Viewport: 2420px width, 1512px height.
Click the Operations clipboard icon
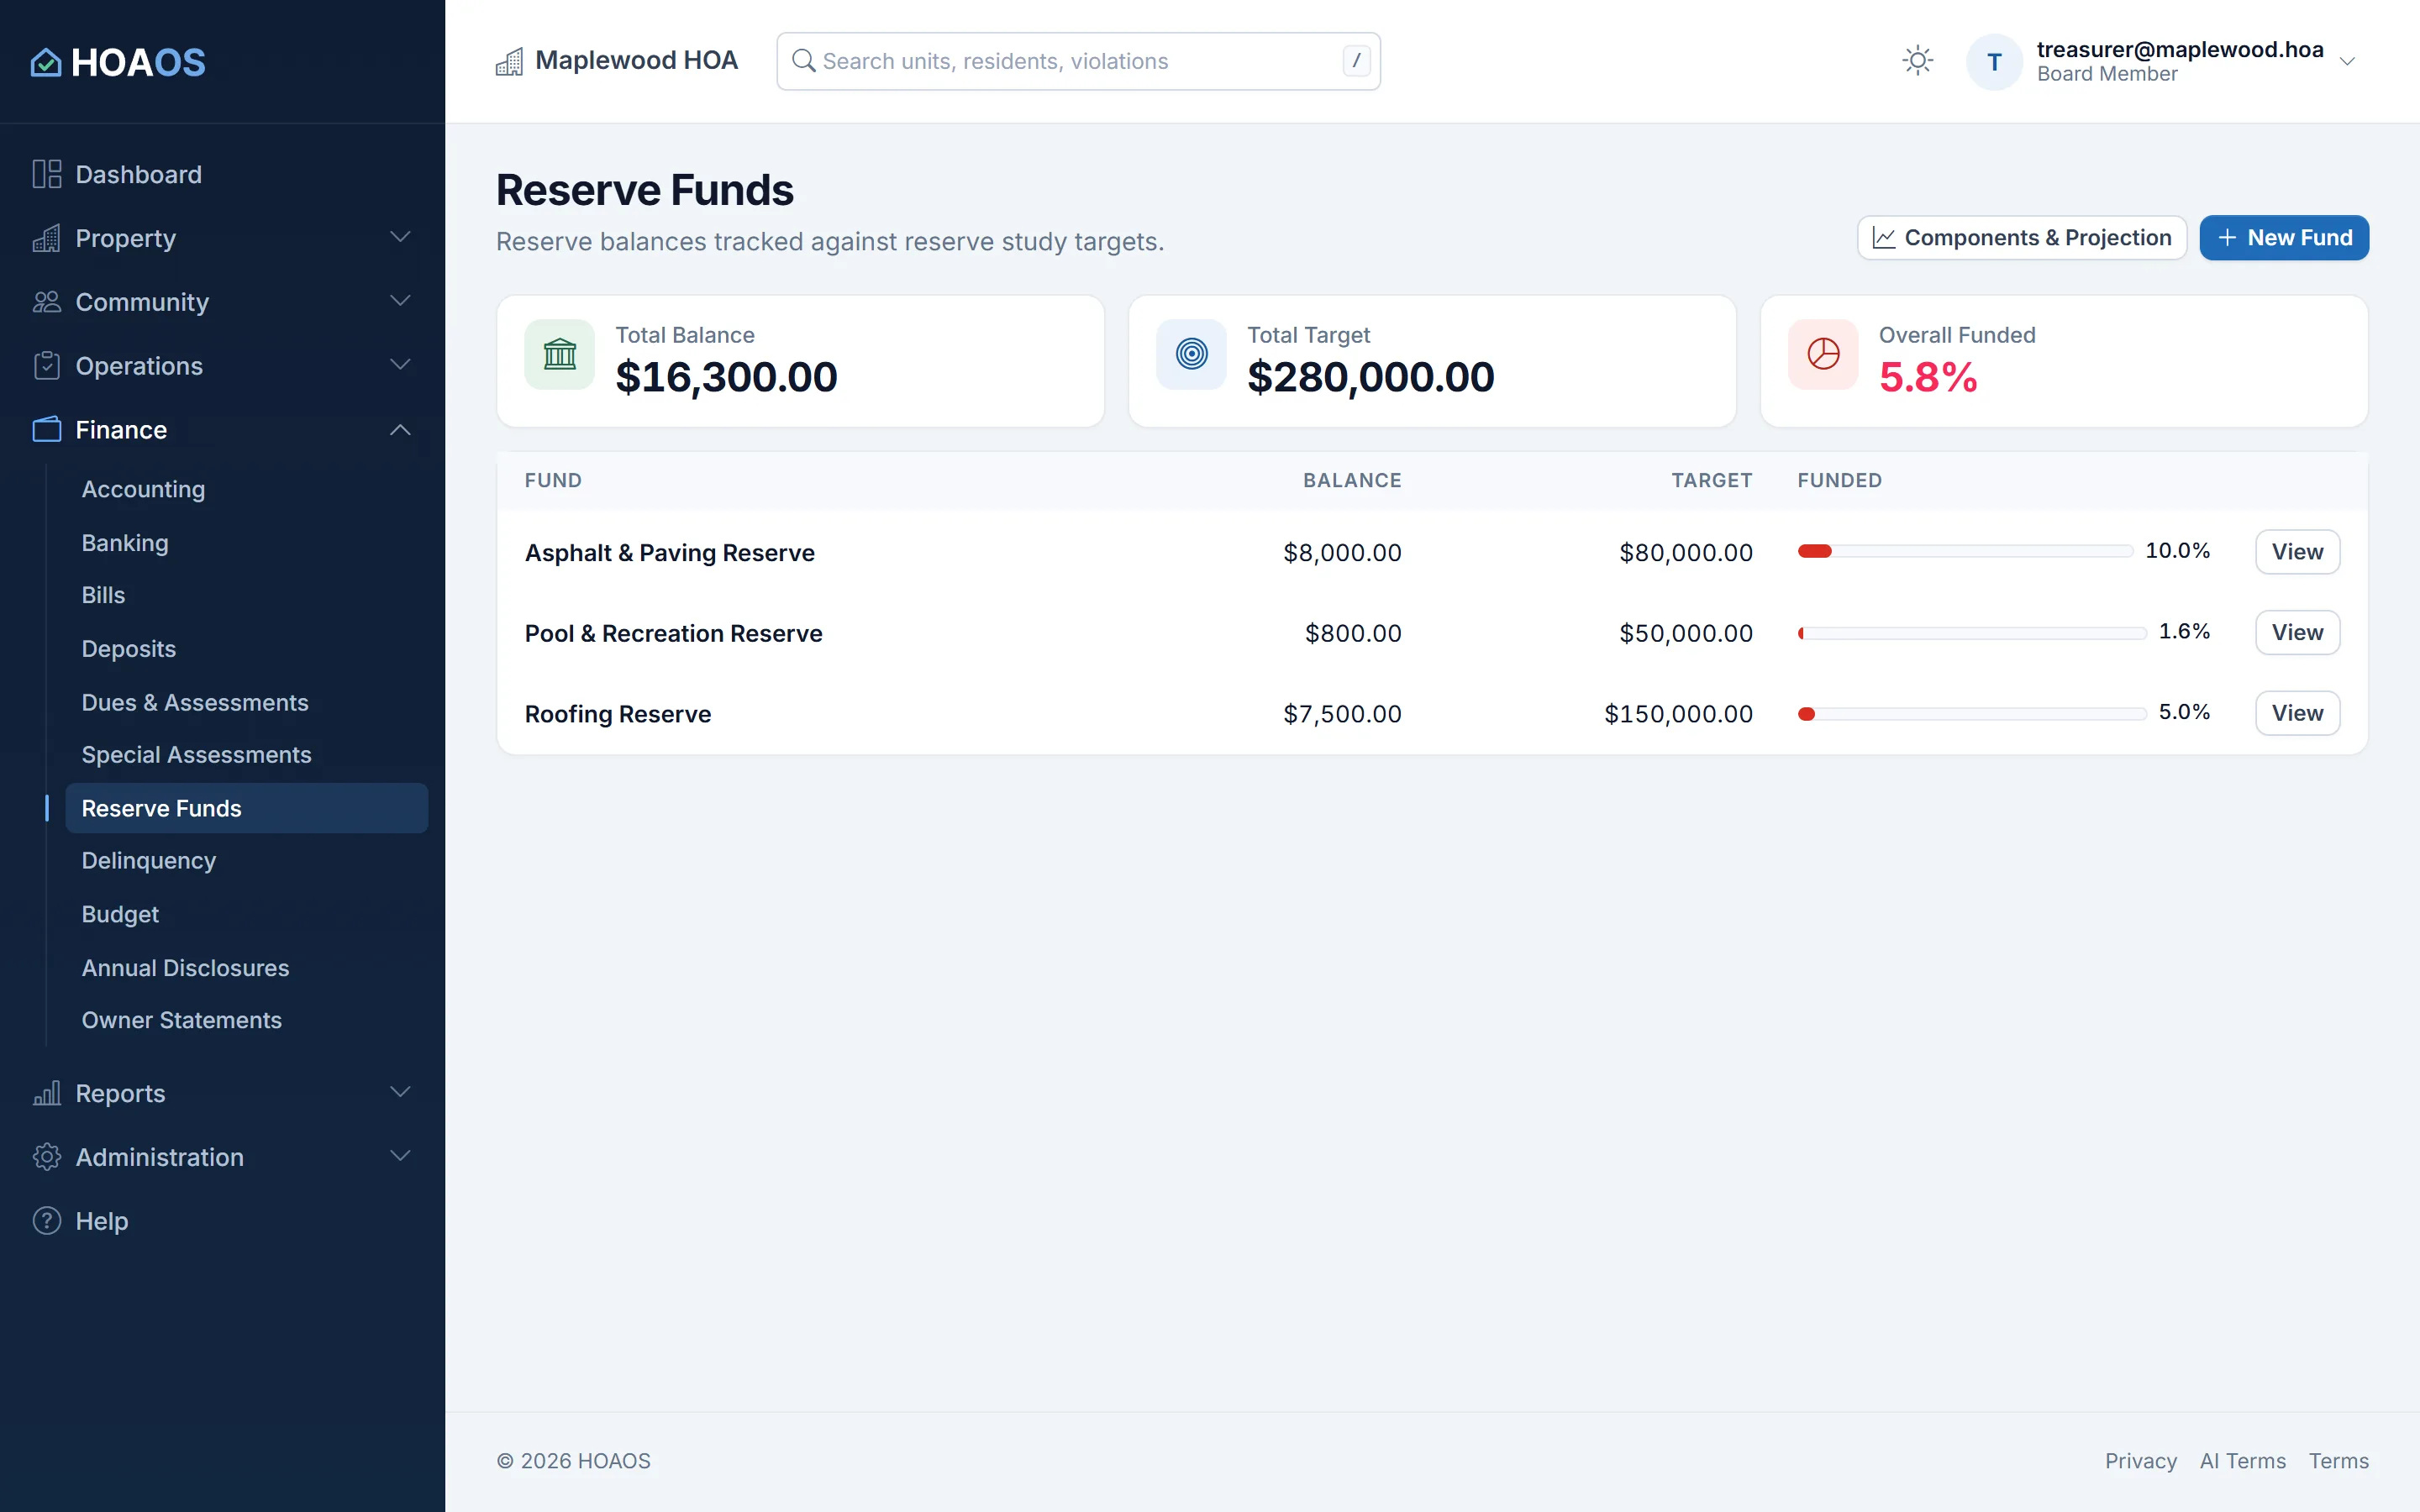click(47, 366)
